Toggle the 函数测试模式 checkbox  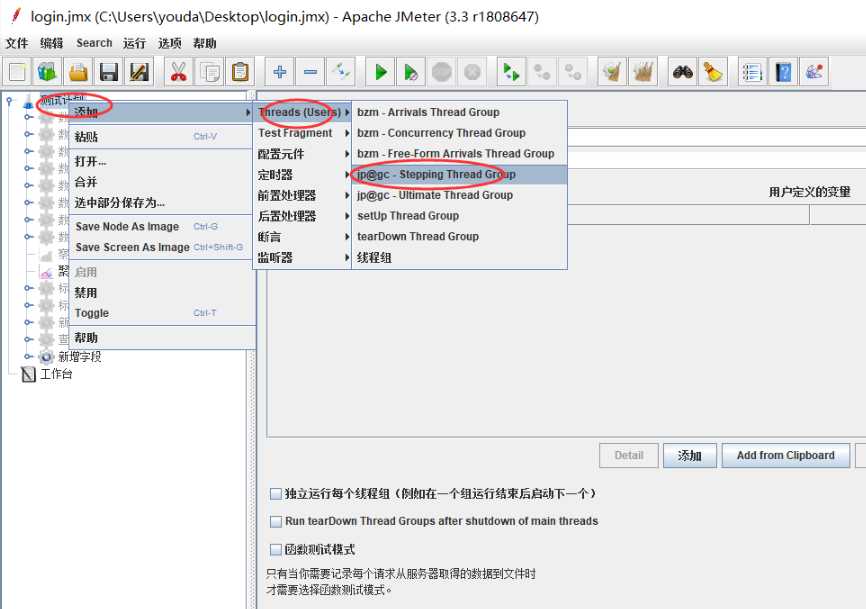tap(276, 549)
